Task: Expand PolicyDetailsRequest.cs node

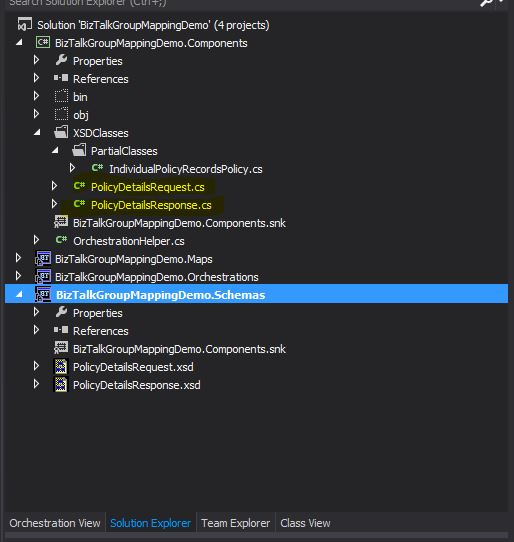Action: click(54, 186)
